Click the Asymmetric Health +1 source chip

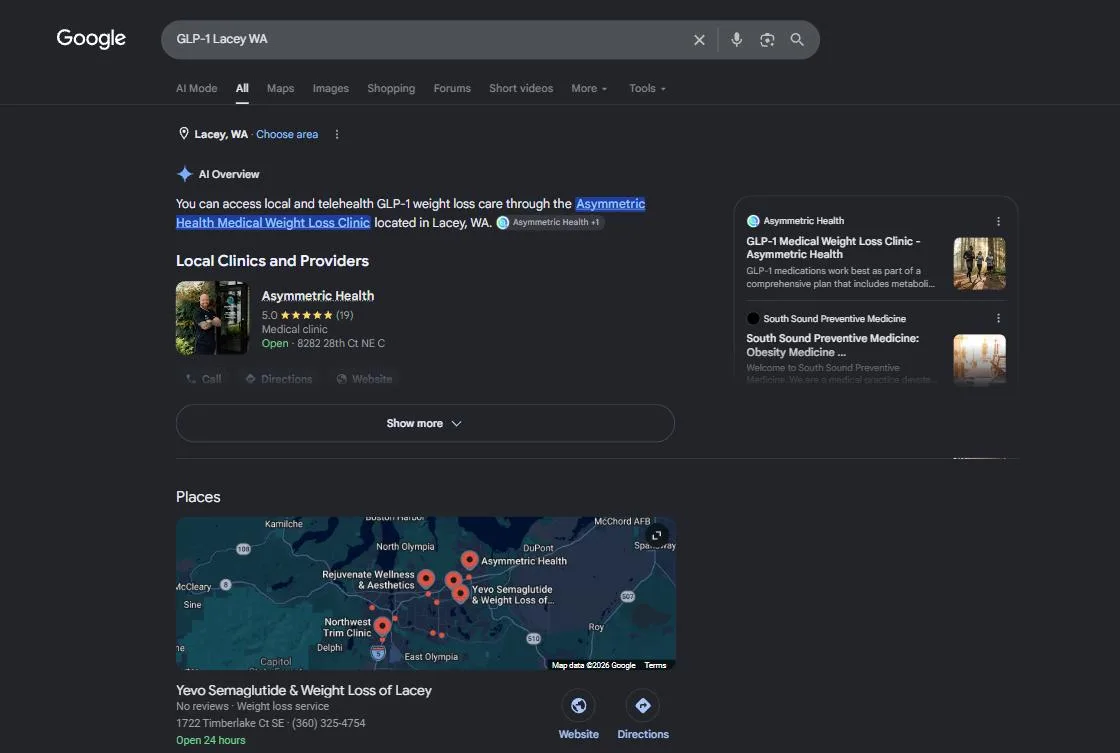pyautogui.click(x=550, y=223)
